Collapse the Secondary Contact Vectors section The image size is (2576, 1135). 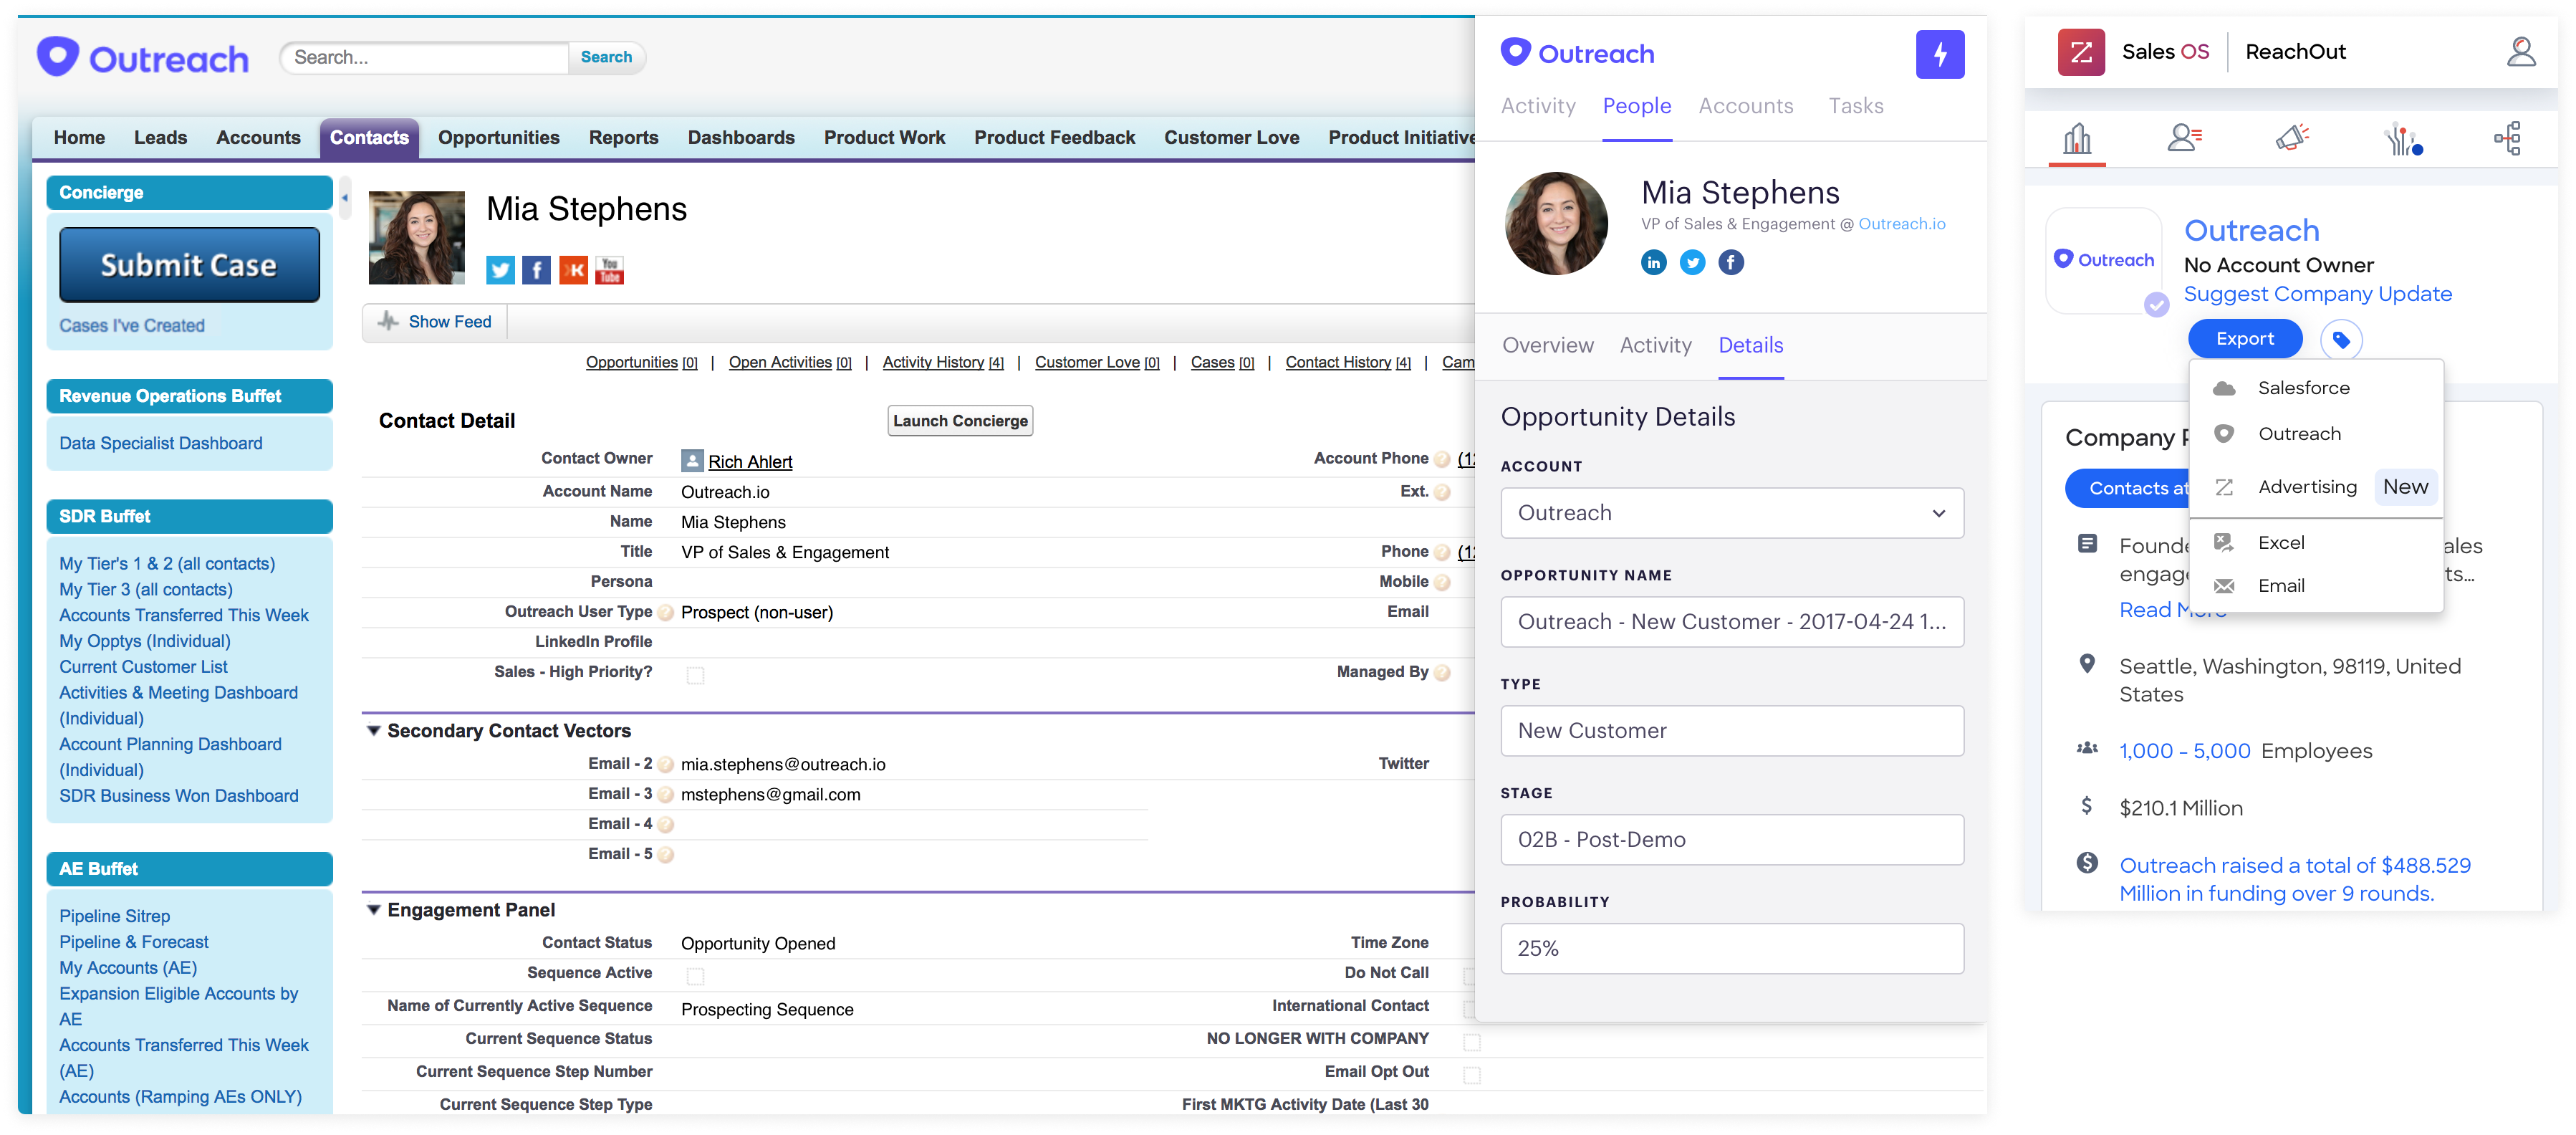click(x=374, y=731)
